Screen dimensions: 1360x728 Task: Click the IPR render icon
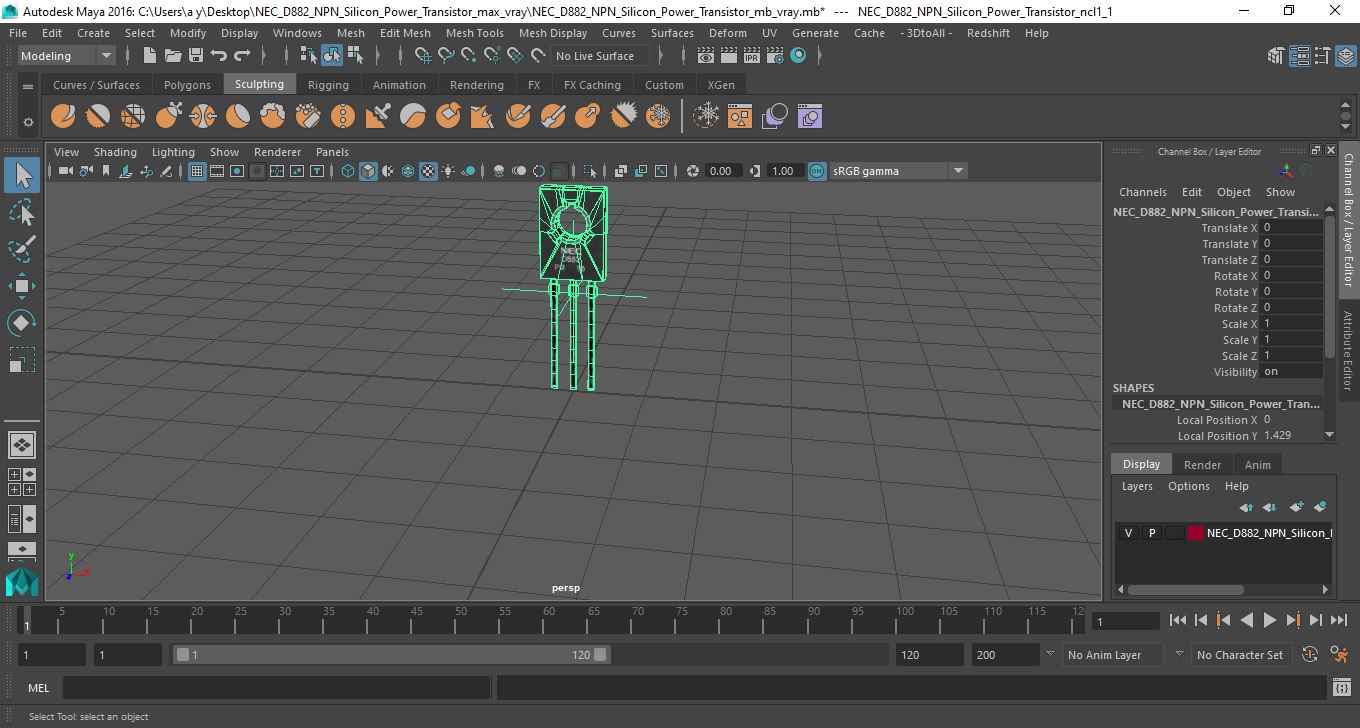752,56
